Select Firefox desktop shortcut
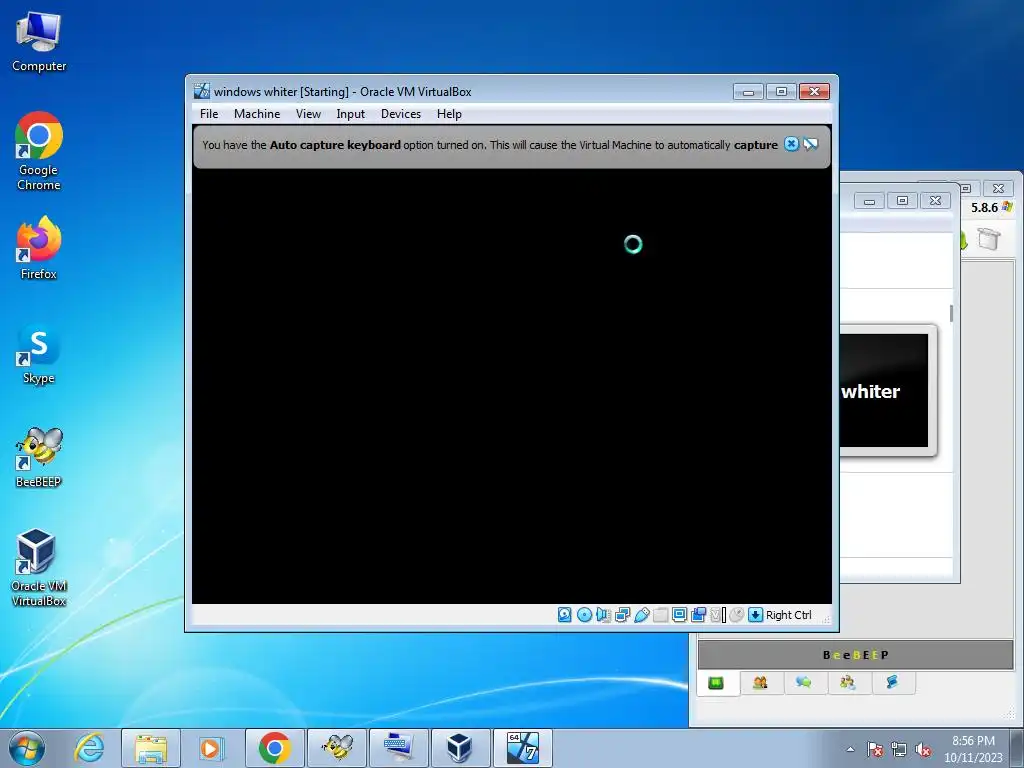The height and width of the screenshot is (768, 1024). (x=39, y=248)
